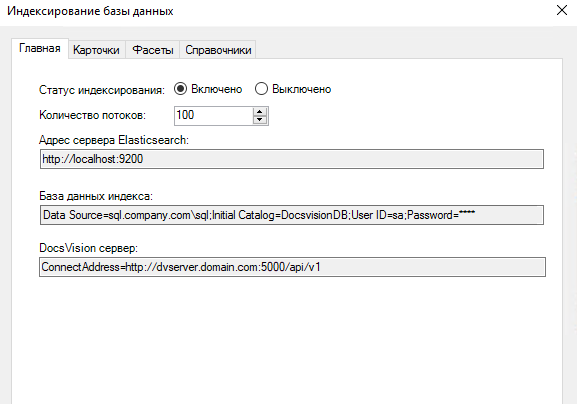Increase thread count with up arrow
Screen dimensions: 577x404
pos(260,112)
